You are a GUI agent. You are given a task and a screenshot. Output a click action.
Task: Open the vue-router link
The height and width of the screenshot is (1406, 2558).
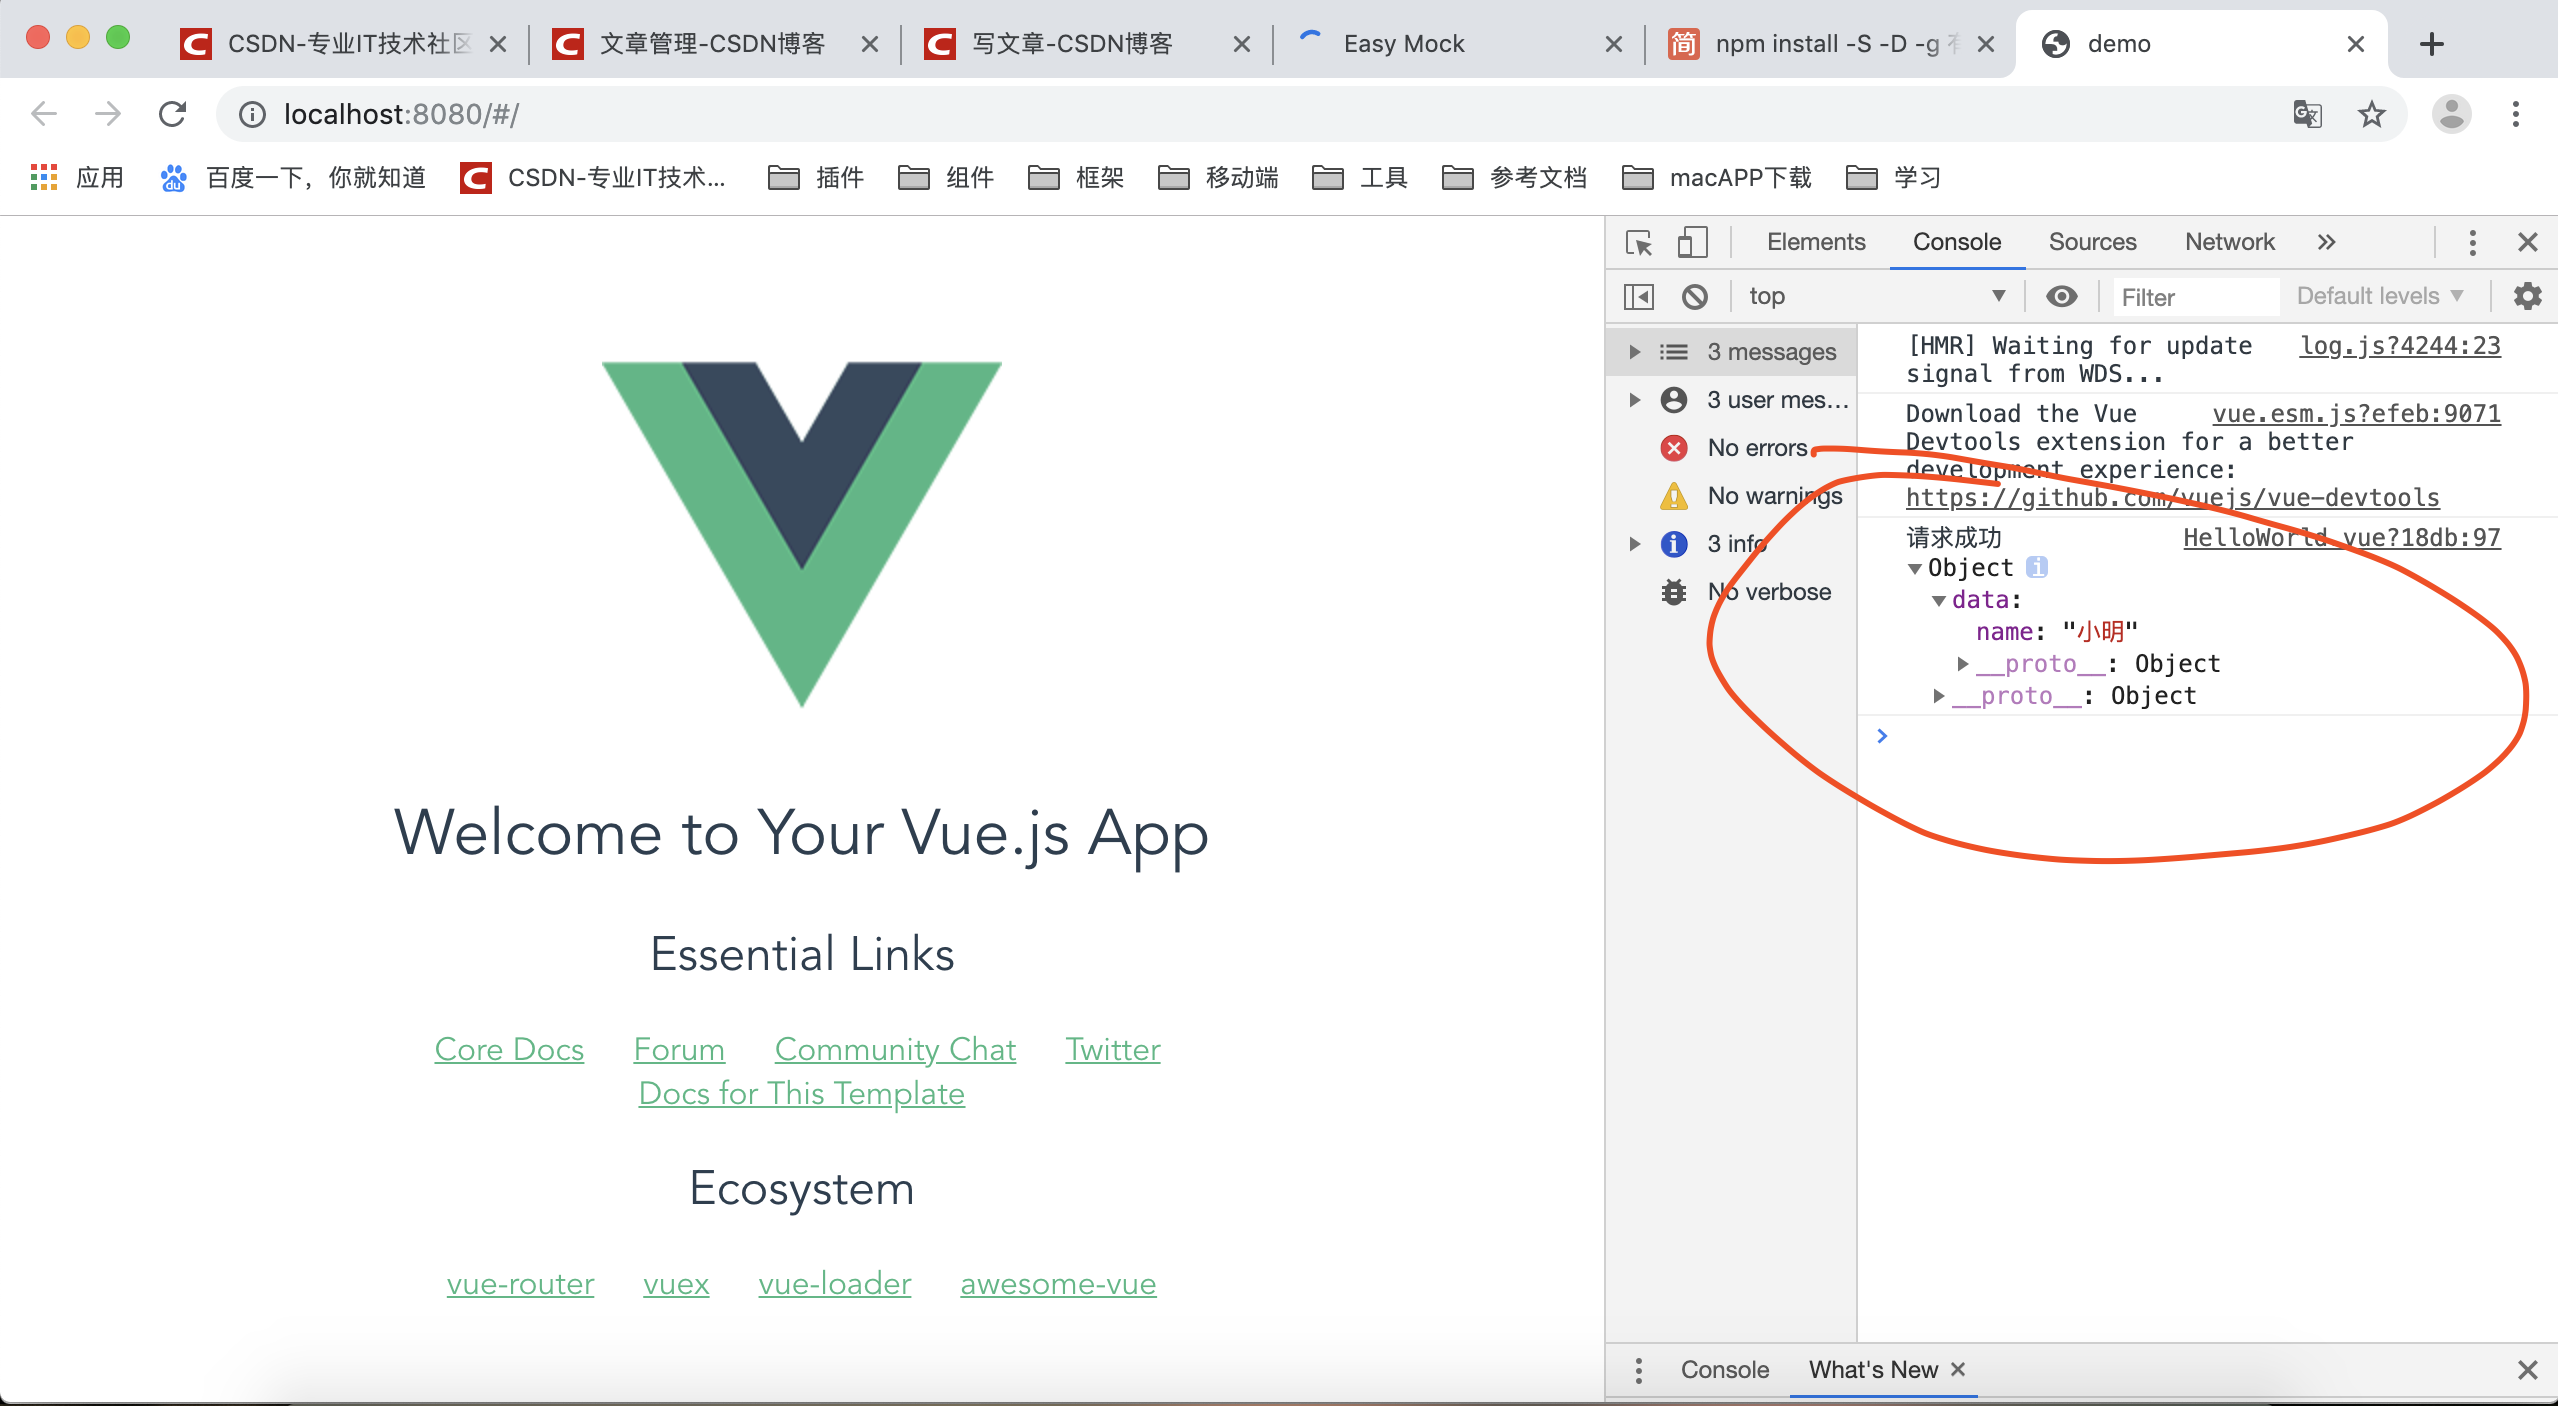(x=520, y=1283)
